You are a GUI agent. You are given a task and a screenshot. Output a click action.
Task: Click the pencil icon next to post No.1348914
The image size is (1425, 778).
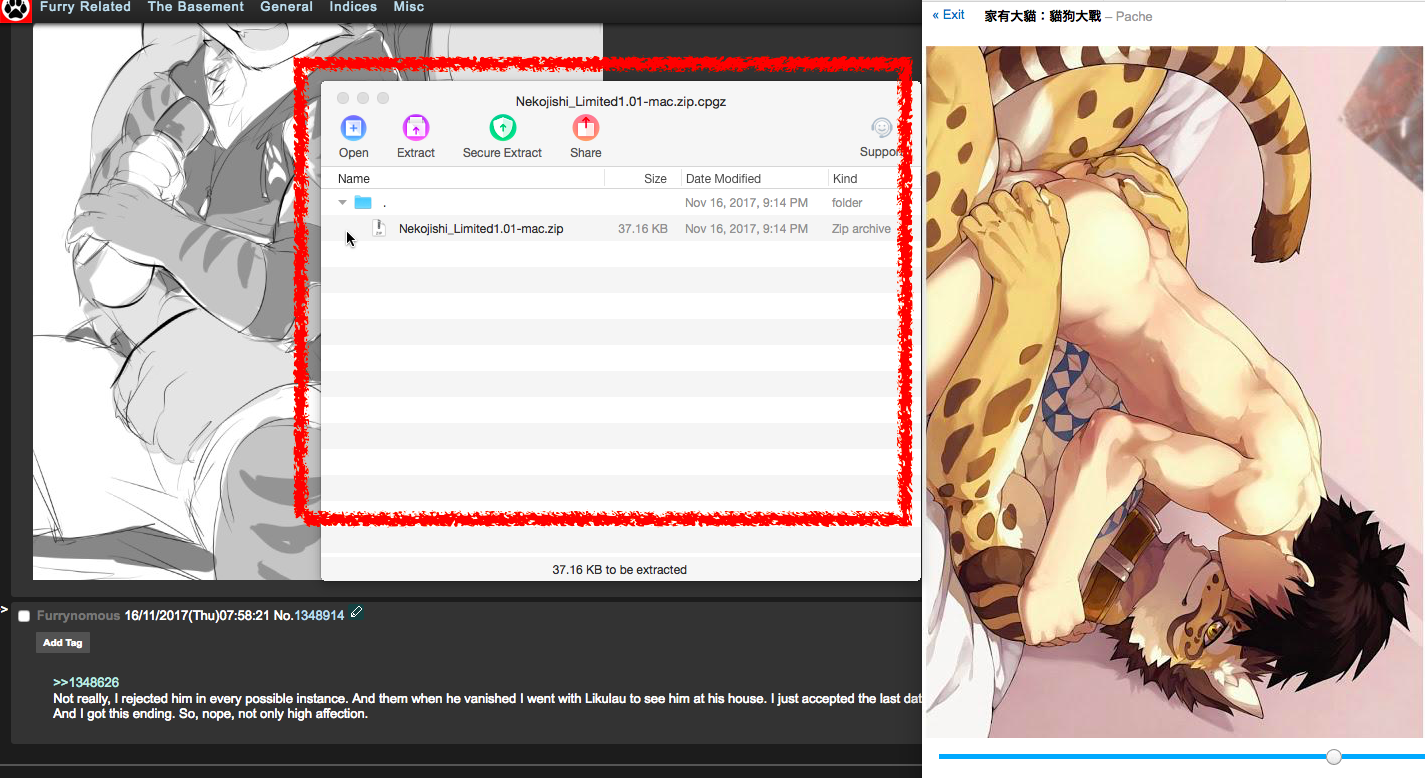[357, 612]
